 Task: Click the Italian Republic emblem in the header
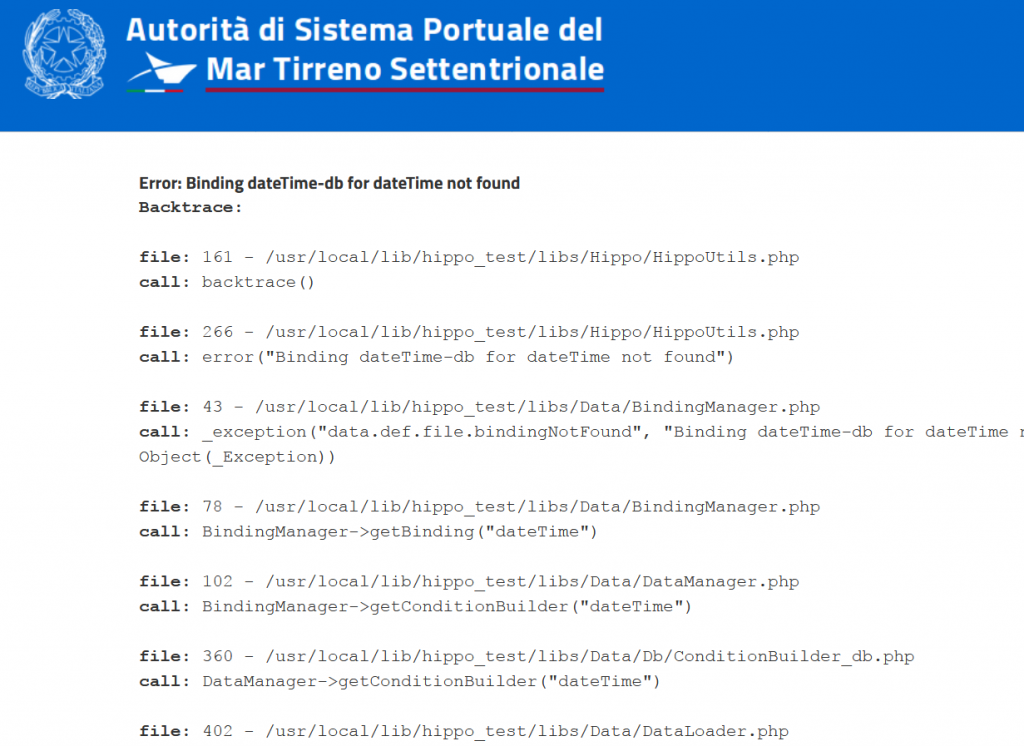tap(62, 54)
